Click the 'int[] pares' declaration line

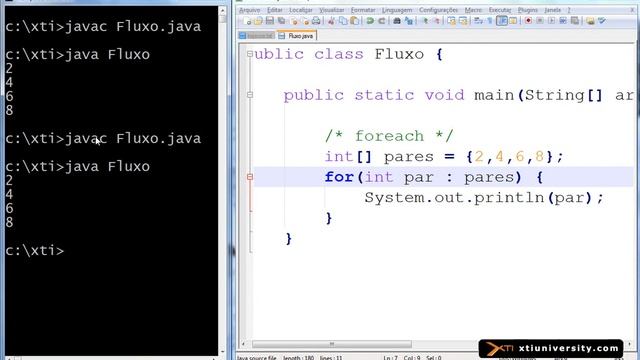pos(444,156)
